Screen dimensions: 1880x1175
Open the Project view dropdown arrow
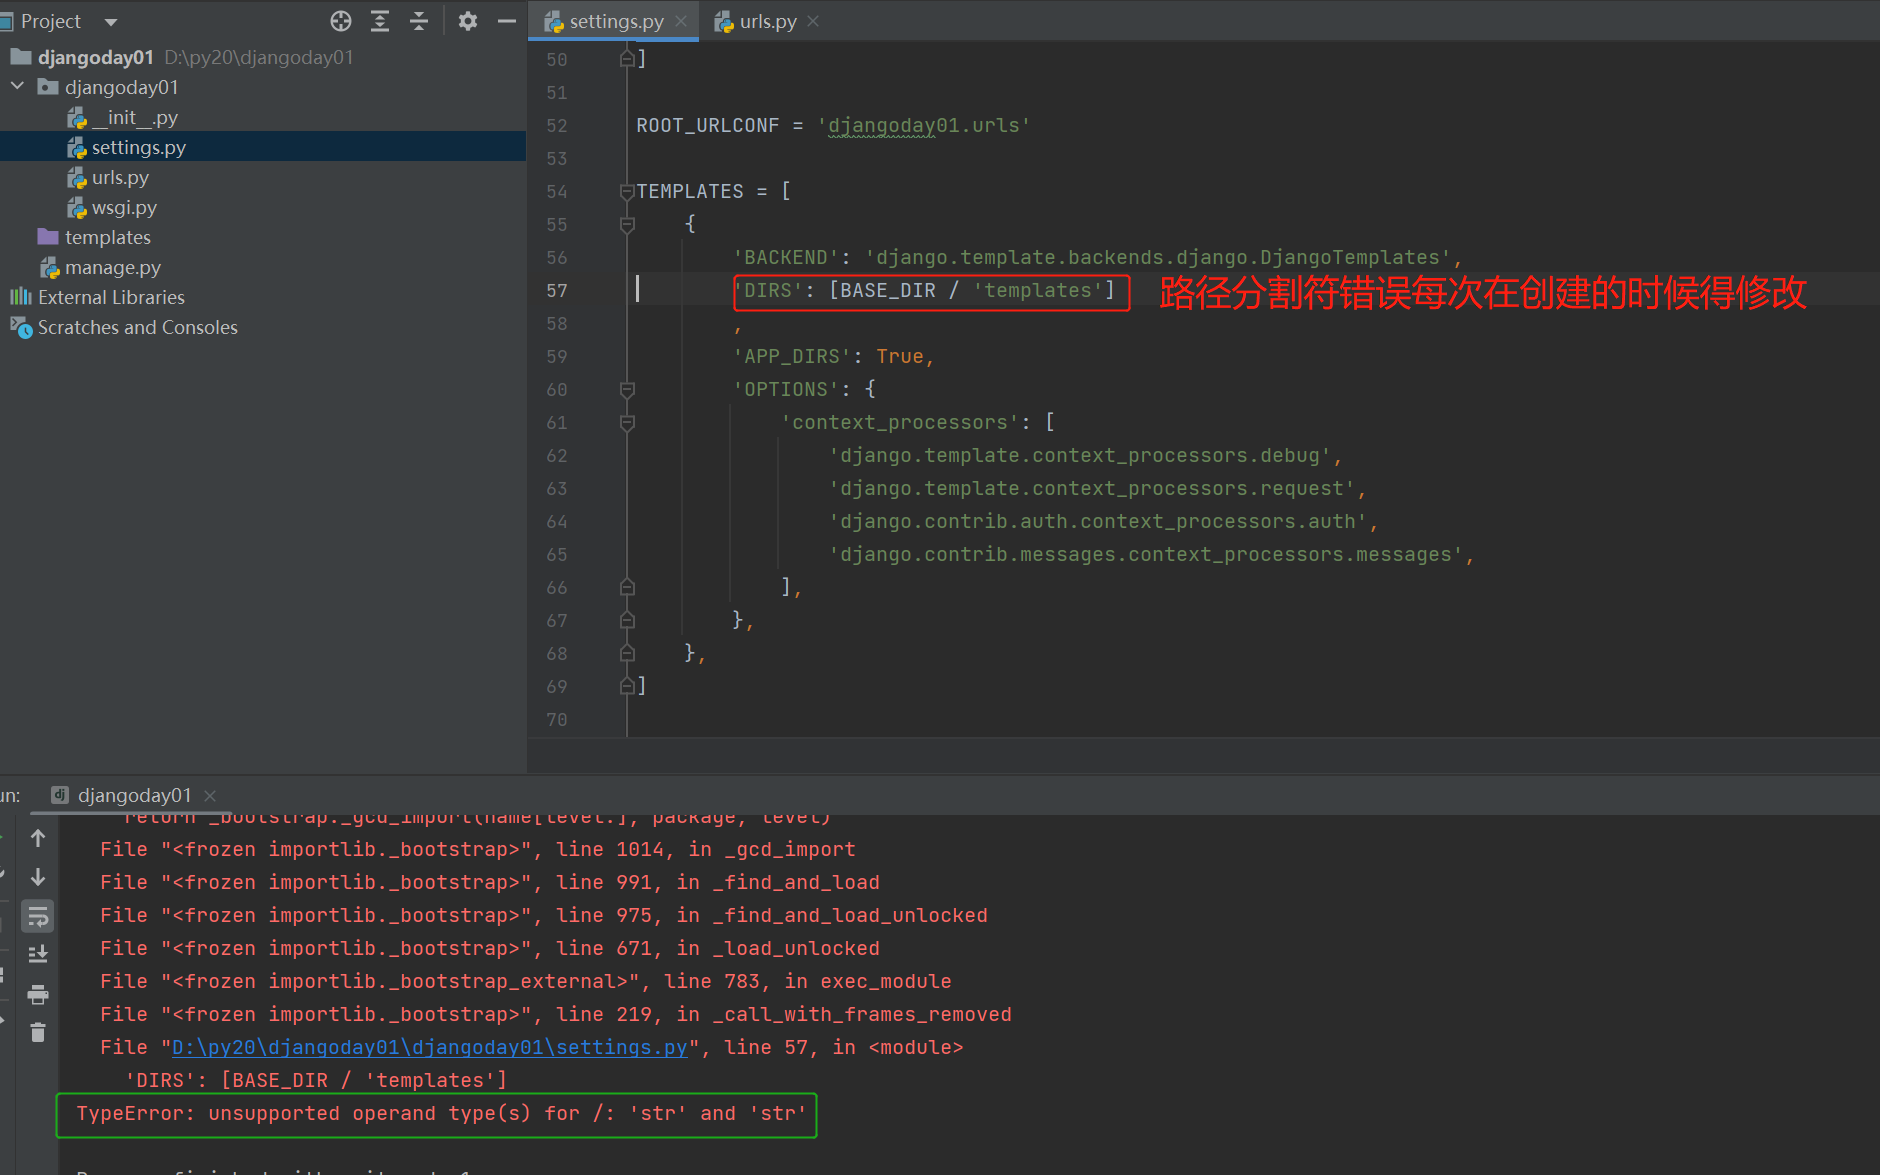(x=111, y=22)
